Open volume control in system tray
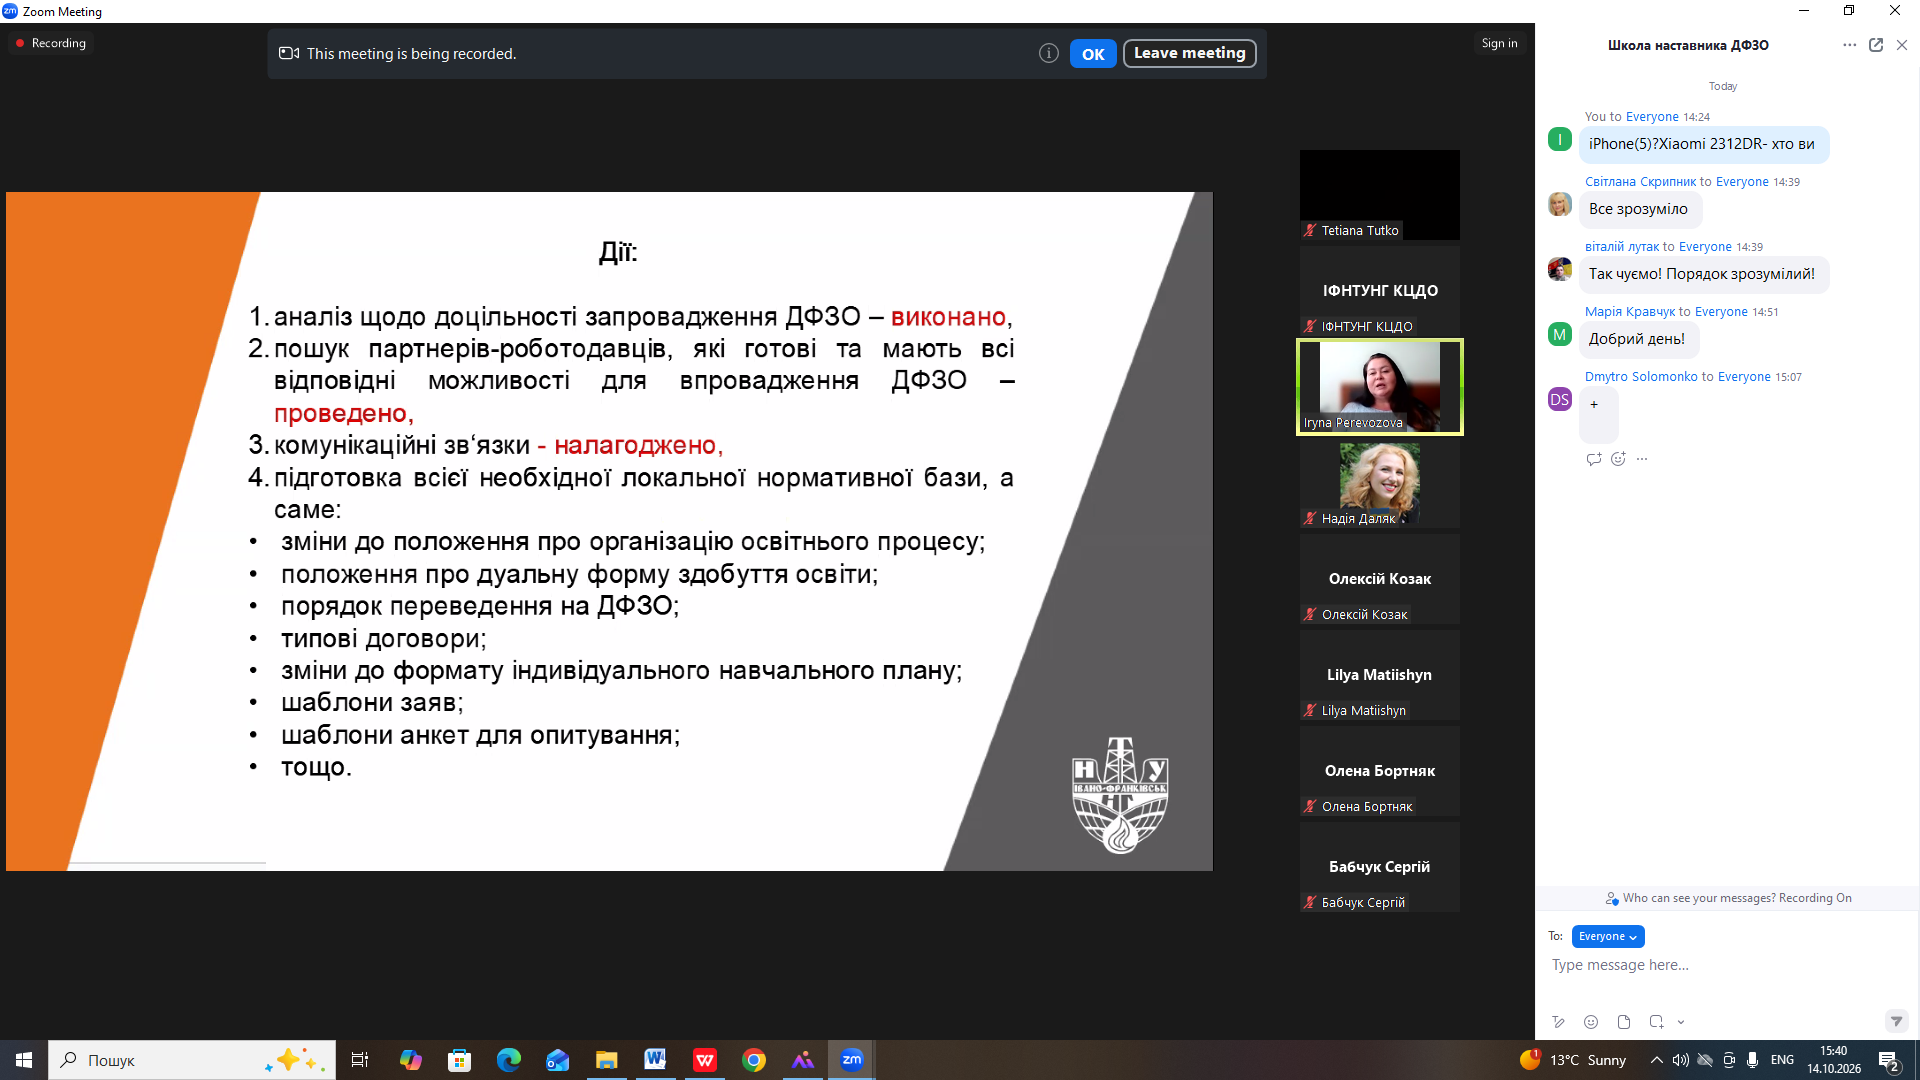 1681,1060
